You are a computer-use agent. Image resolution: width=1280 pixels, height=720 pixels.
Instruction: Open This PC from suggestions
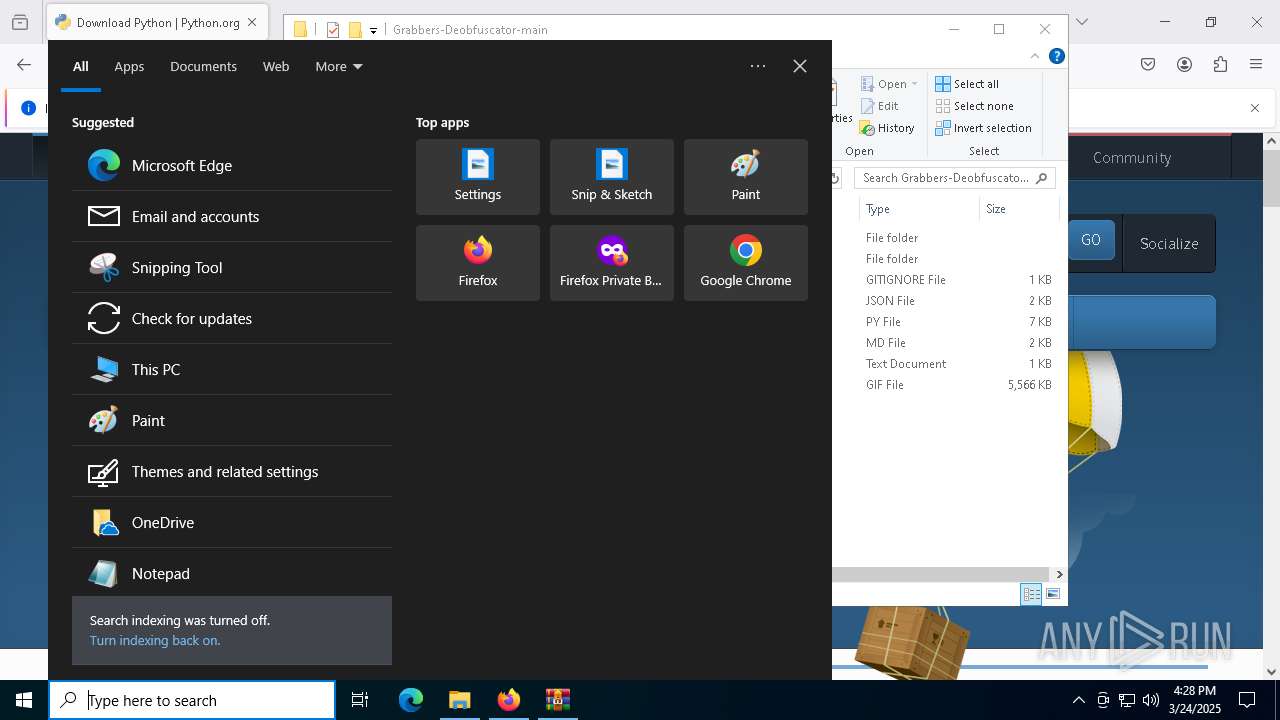(x=231, y=370)
